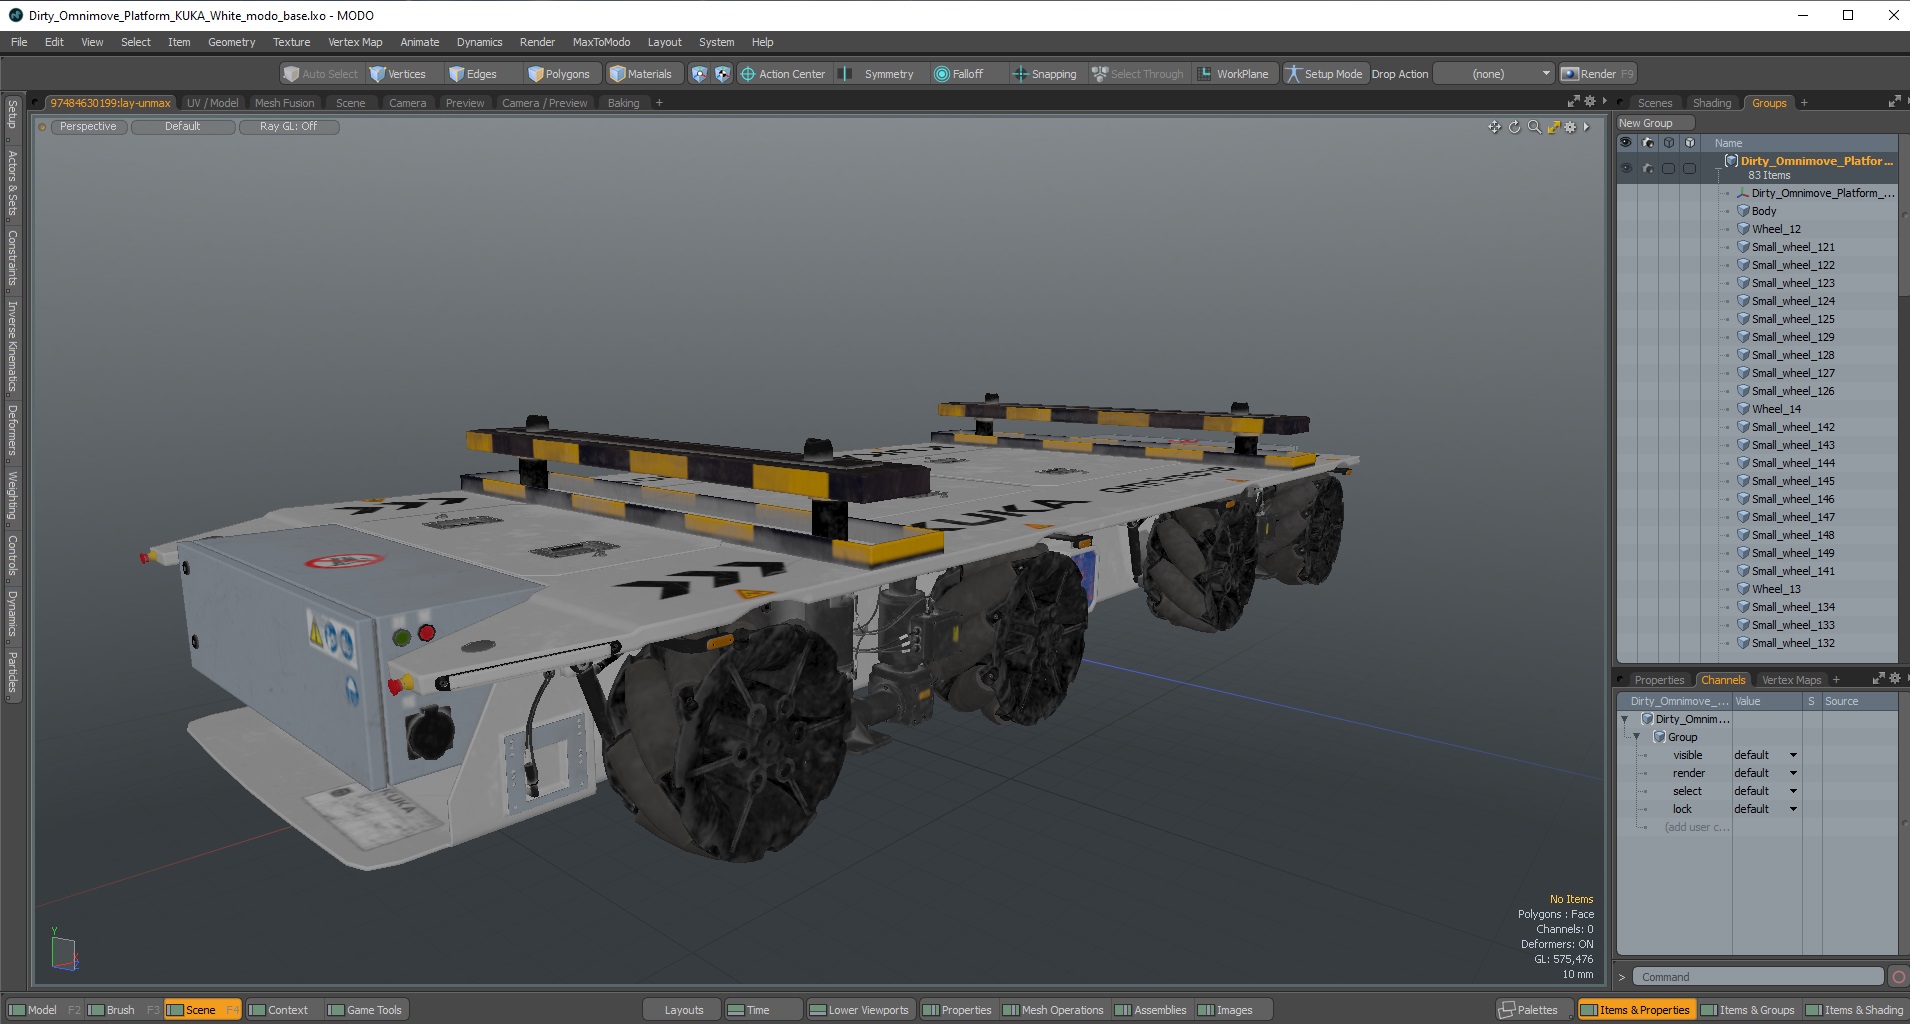Collapse the Group channel node
Screen dimensions: 1910x1024
(x=1637, y=737)
